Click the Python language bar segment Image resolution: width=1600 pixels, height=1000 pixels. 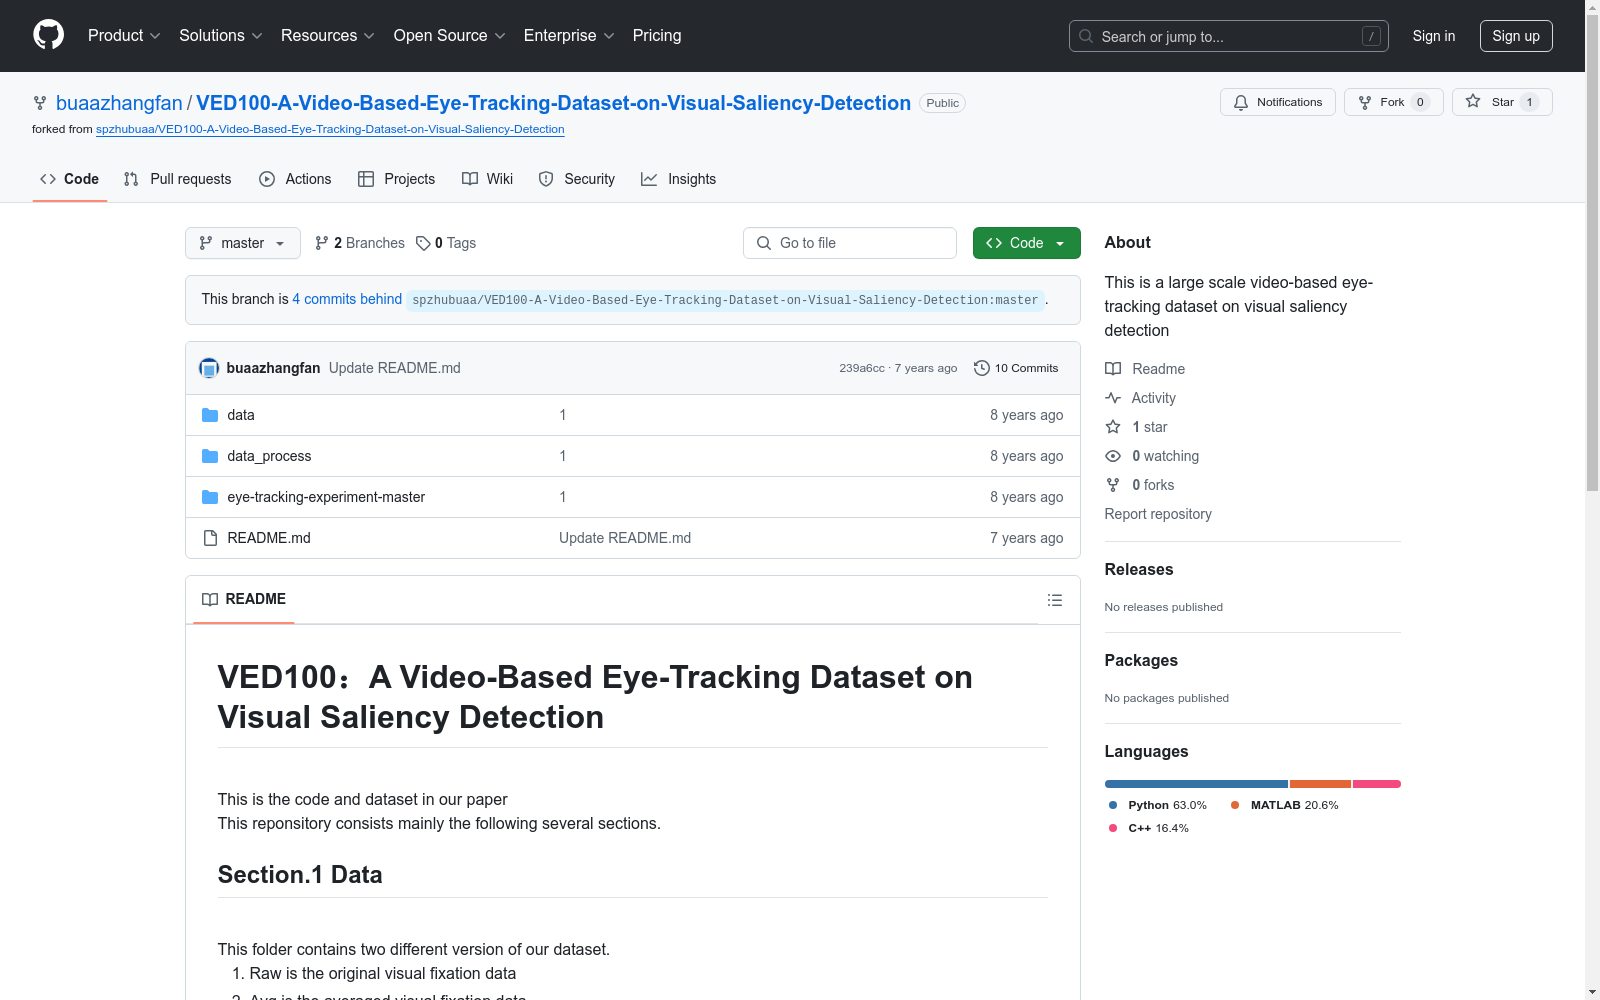(x=1196, y=784)
